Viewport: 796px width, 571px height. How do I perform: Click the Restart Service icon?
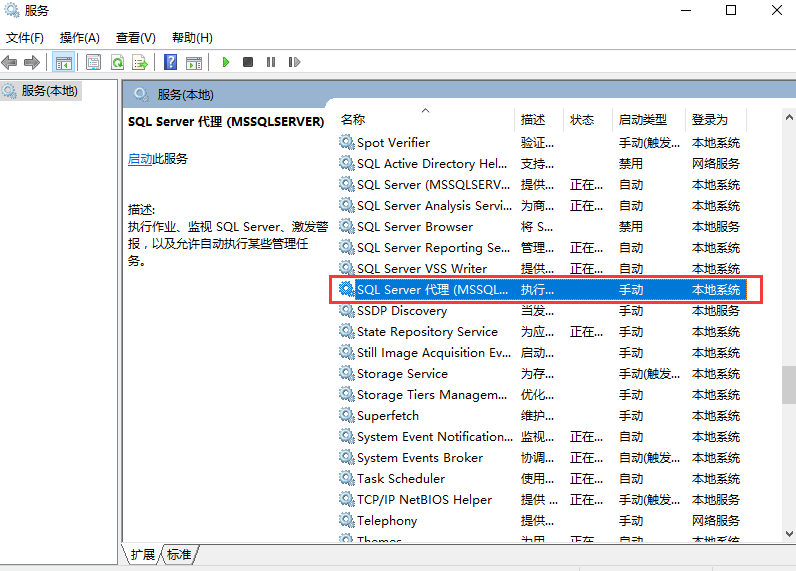pos(294,62)
